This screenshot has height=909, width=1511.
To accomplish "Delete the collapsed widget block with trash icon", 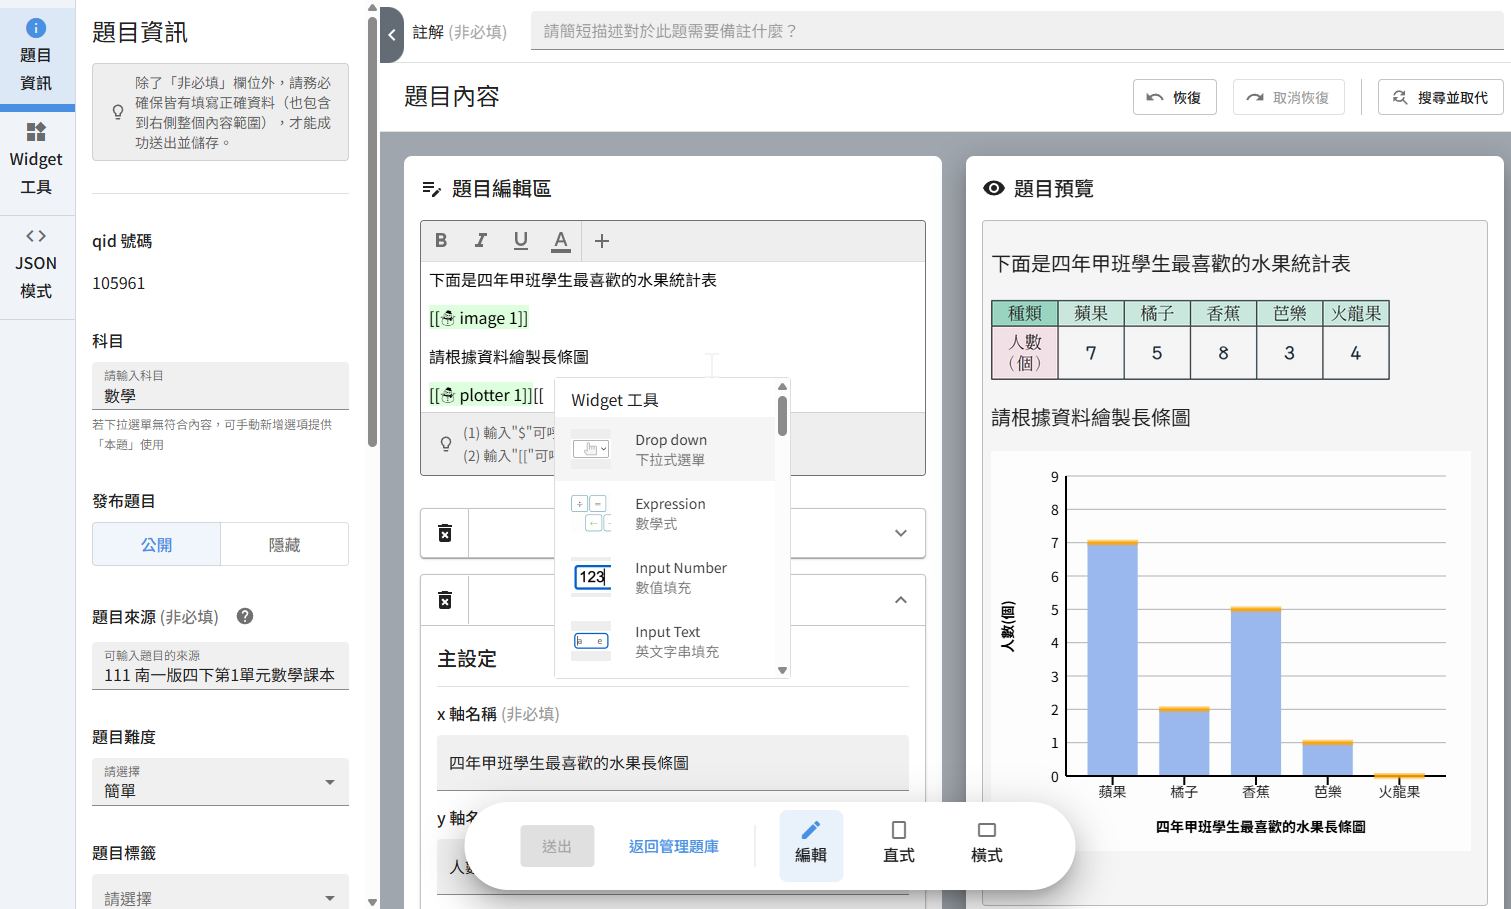I will (445, 533).
